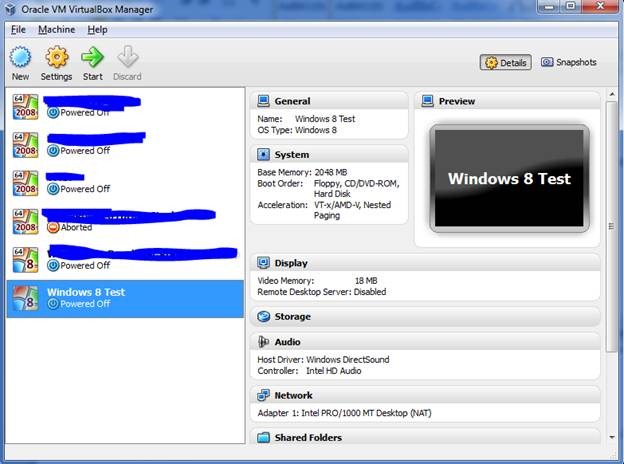Click "Name: Windows 8 Test" in General
The width and height of the screenshot is (624, 464).
pyautogui.click(x=306, y=119)
